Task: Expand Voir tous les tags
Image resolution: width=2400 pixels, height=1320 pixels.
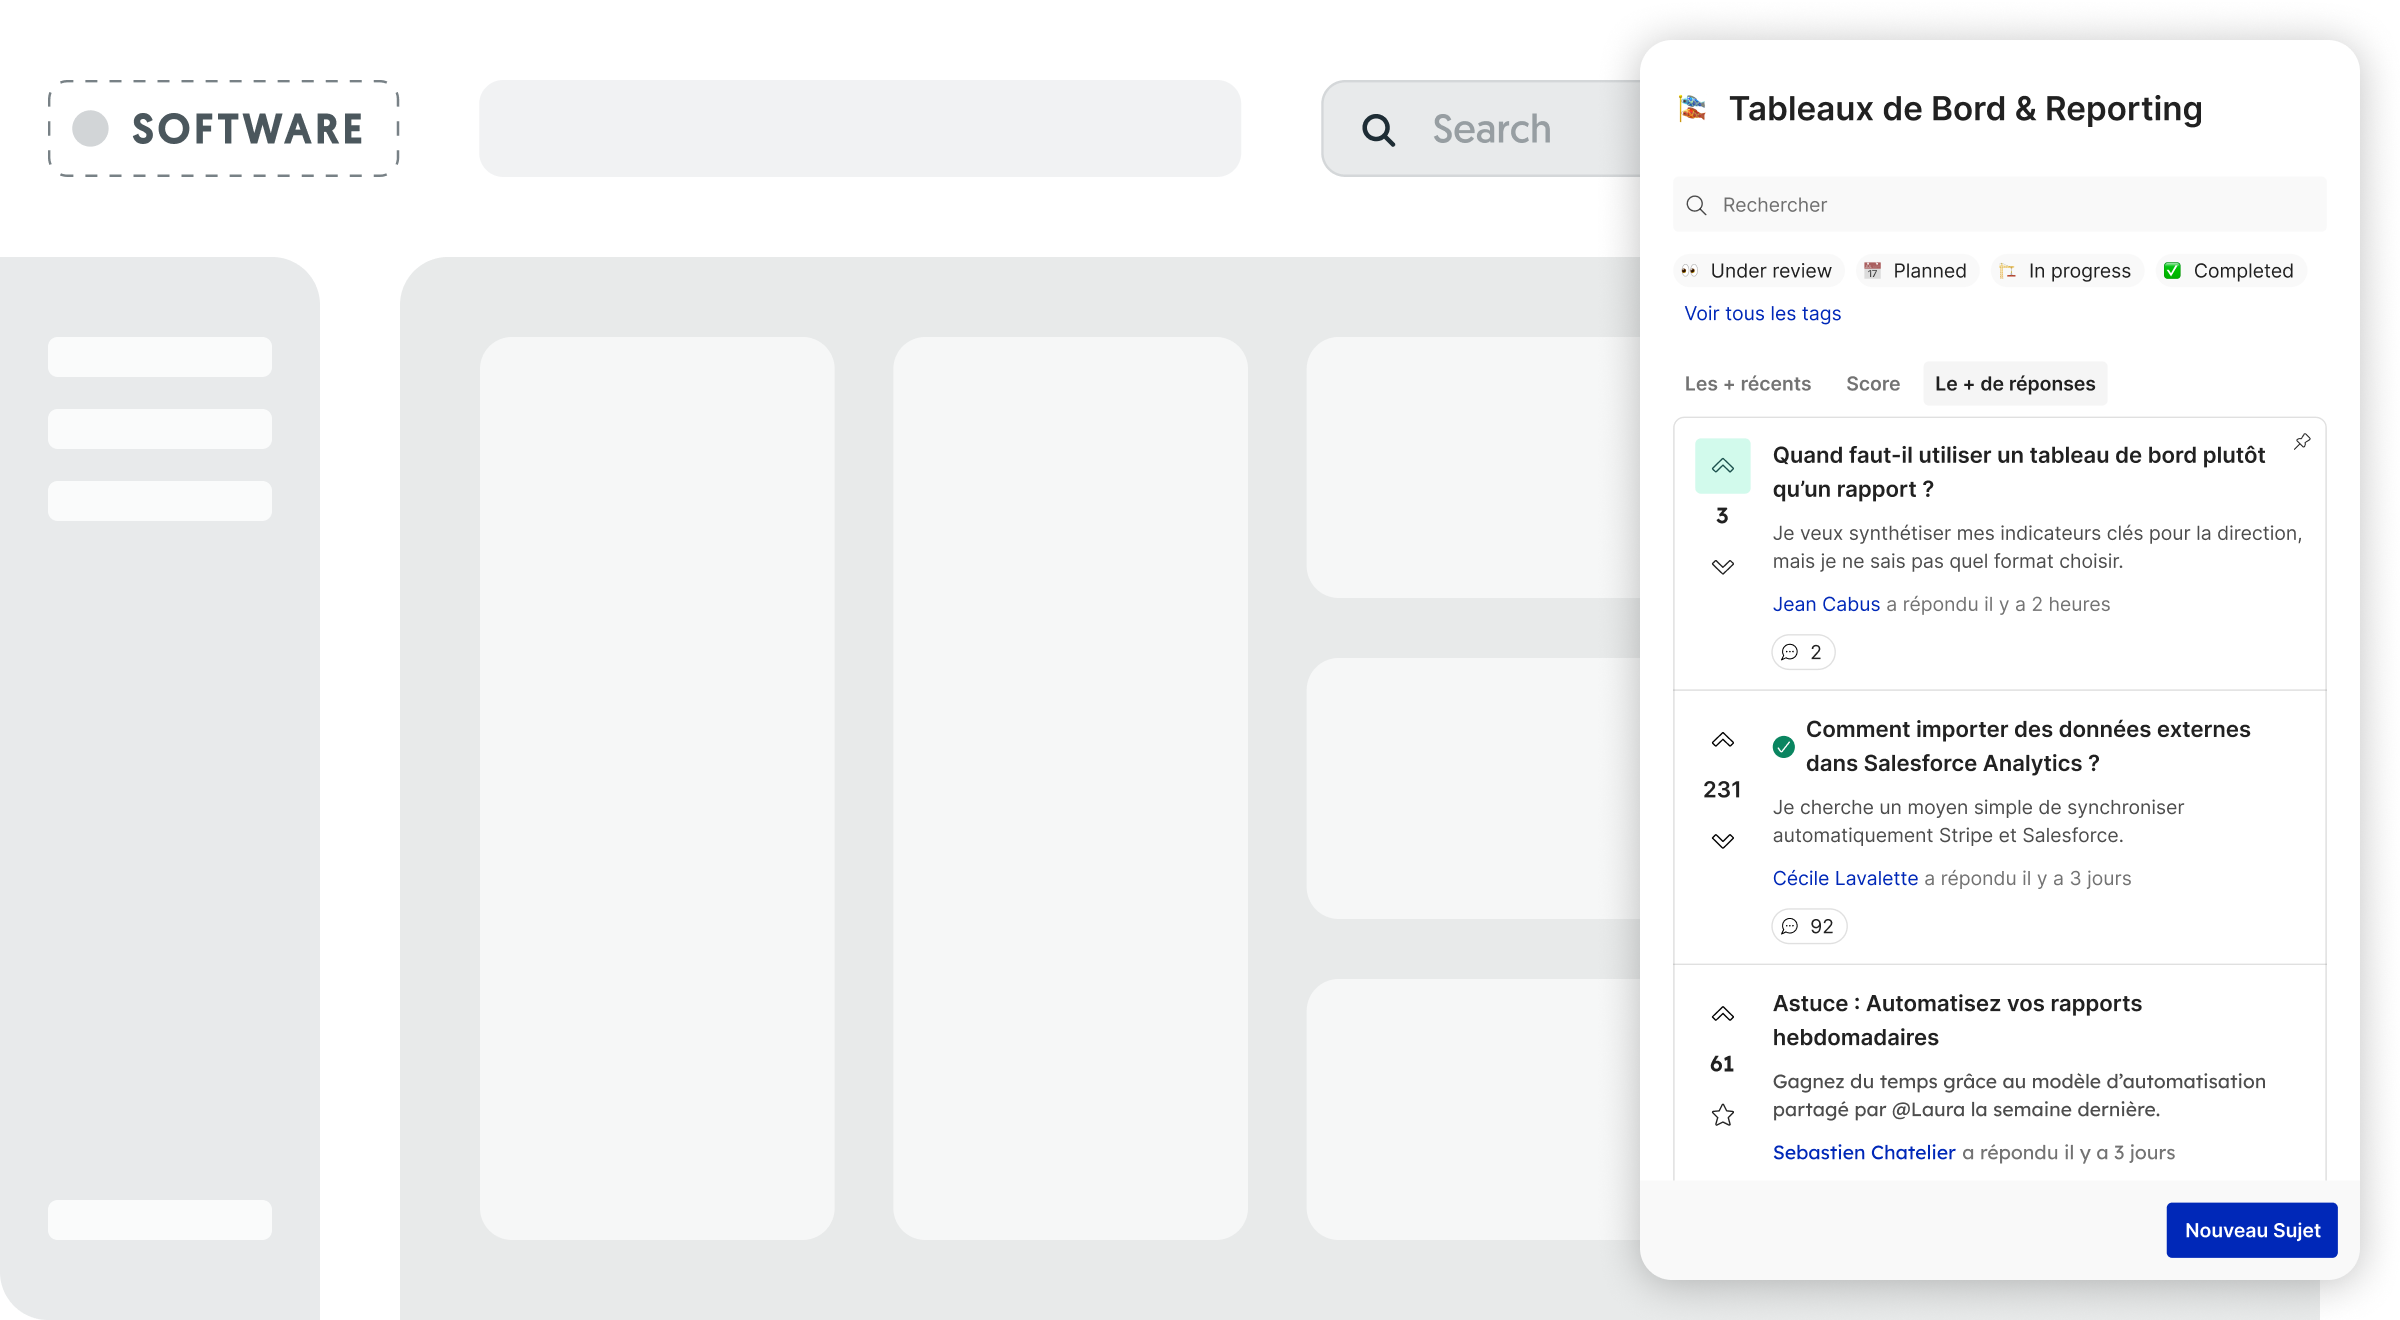Action: point(1762,314)
